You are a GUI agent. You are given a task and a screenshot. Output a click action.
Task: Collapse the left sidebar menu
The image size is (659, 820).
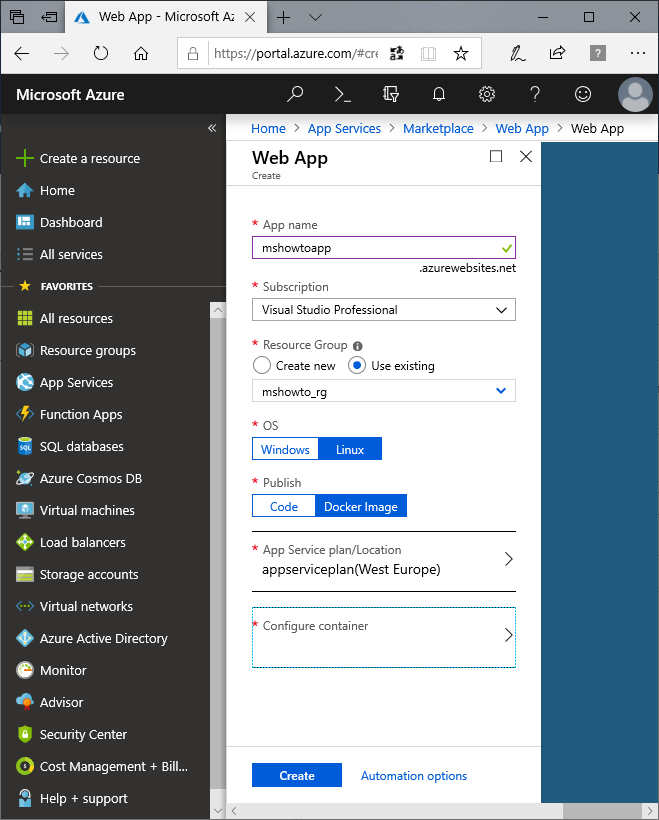pos(211,128)
